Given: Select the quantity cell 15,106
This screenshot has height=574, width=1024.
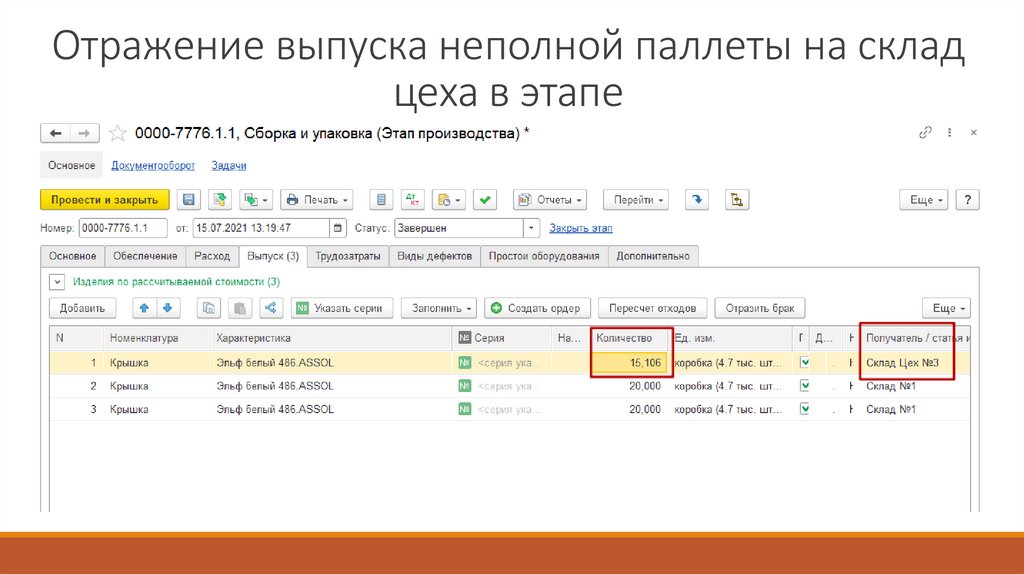Looking at the screenshot, I should click(632, 362).
